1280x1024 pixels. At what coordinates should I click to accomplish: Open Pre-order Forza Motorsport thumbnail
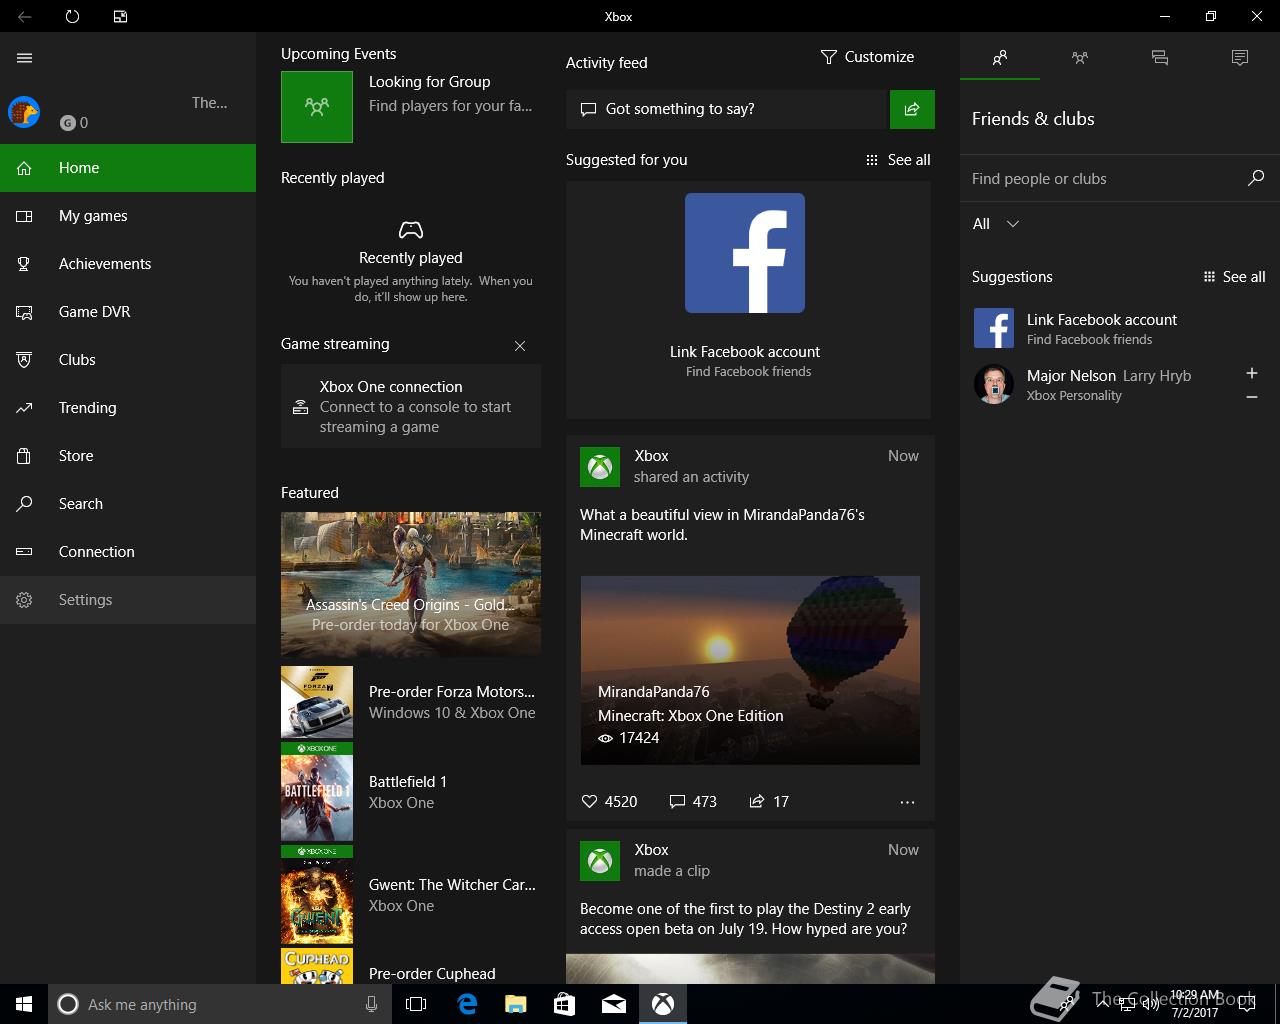tap(317, 702)
